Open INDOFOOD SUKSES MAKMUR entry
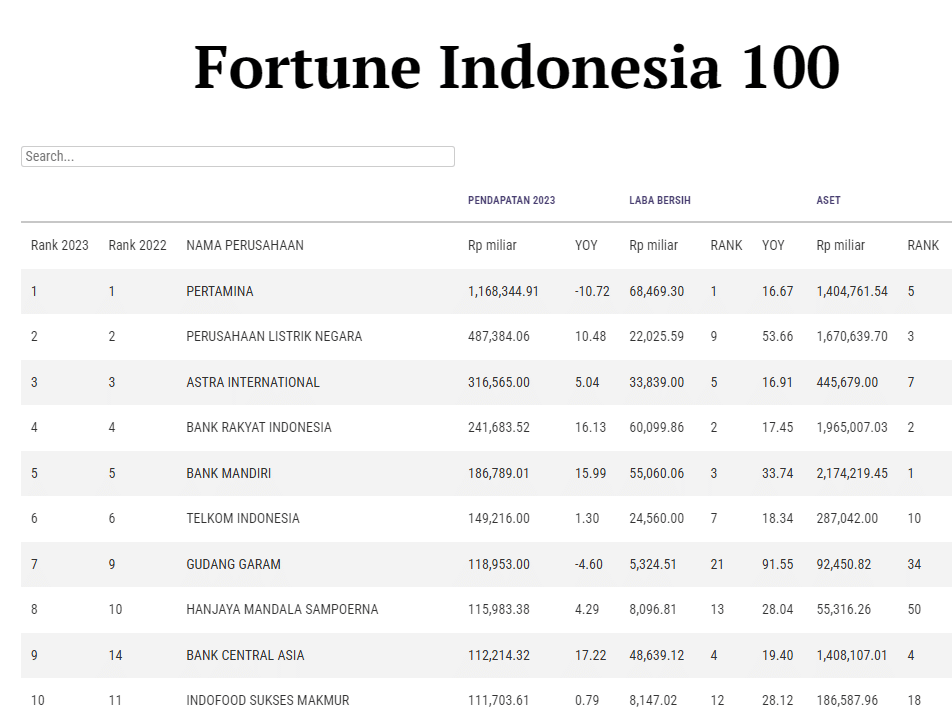Image resolution: width=952 pixels, height=714 pixels. pos(268,700)
